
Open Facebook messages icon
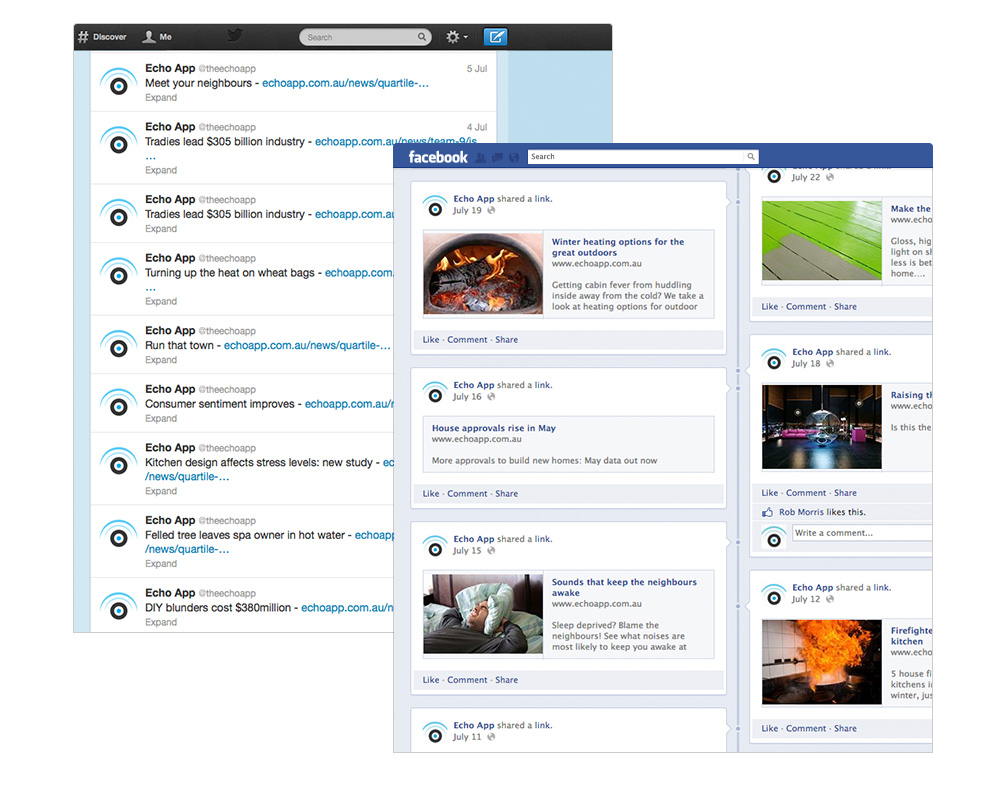(497, 158)
